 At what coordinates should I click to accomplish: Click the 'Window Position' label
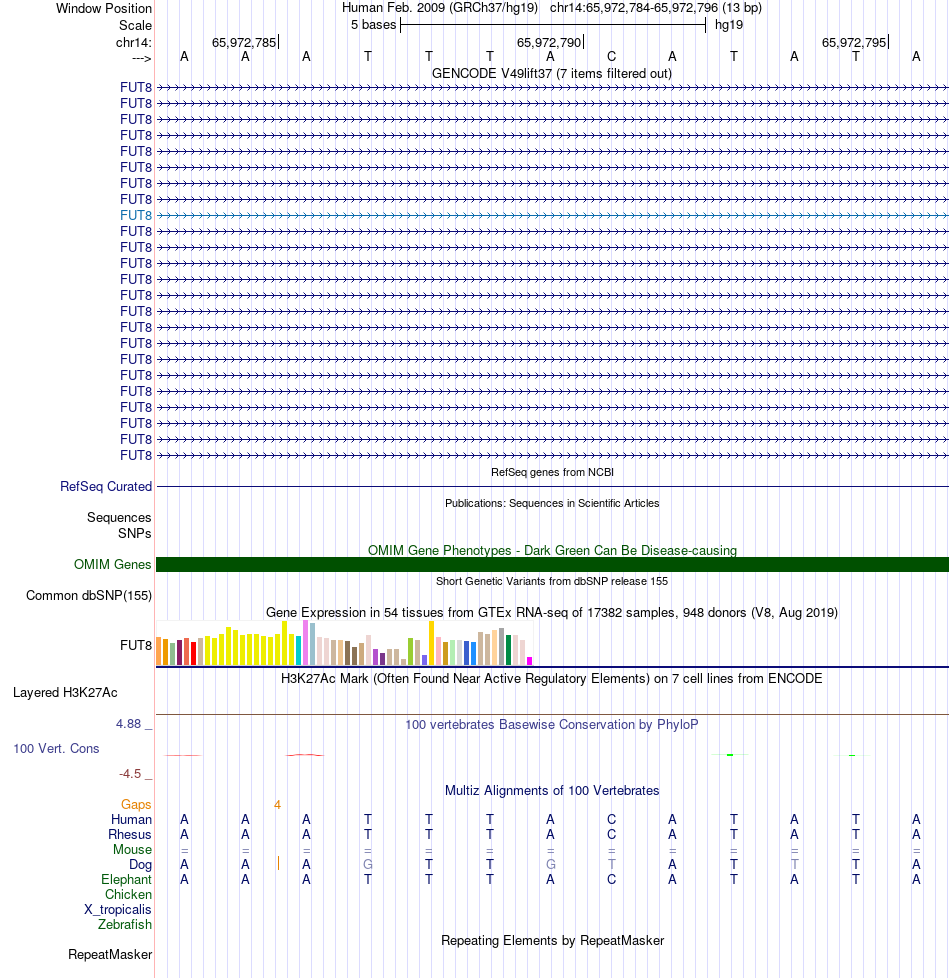coord(104,9)
